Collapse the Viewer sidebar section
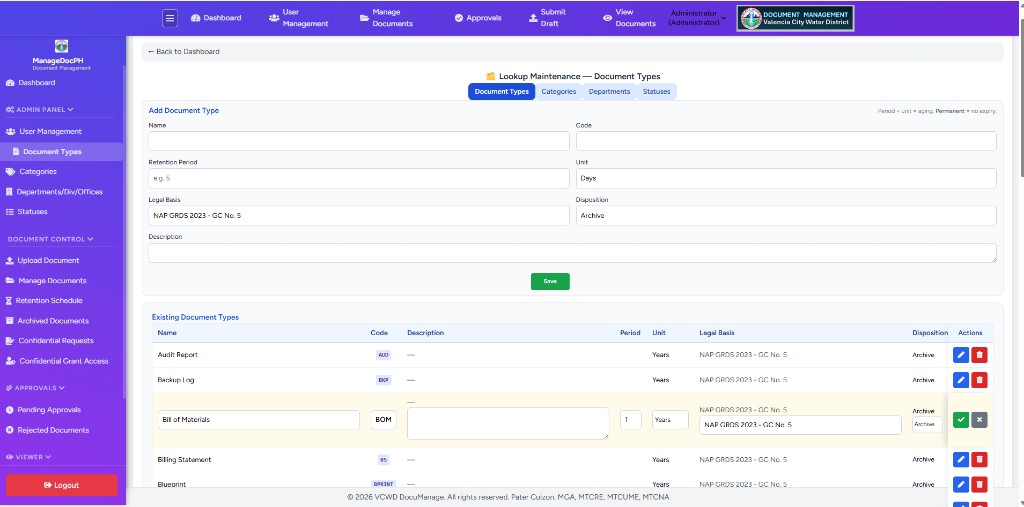Image resolution: width=1024 pixels, height=507 pixels. [28, 457]
